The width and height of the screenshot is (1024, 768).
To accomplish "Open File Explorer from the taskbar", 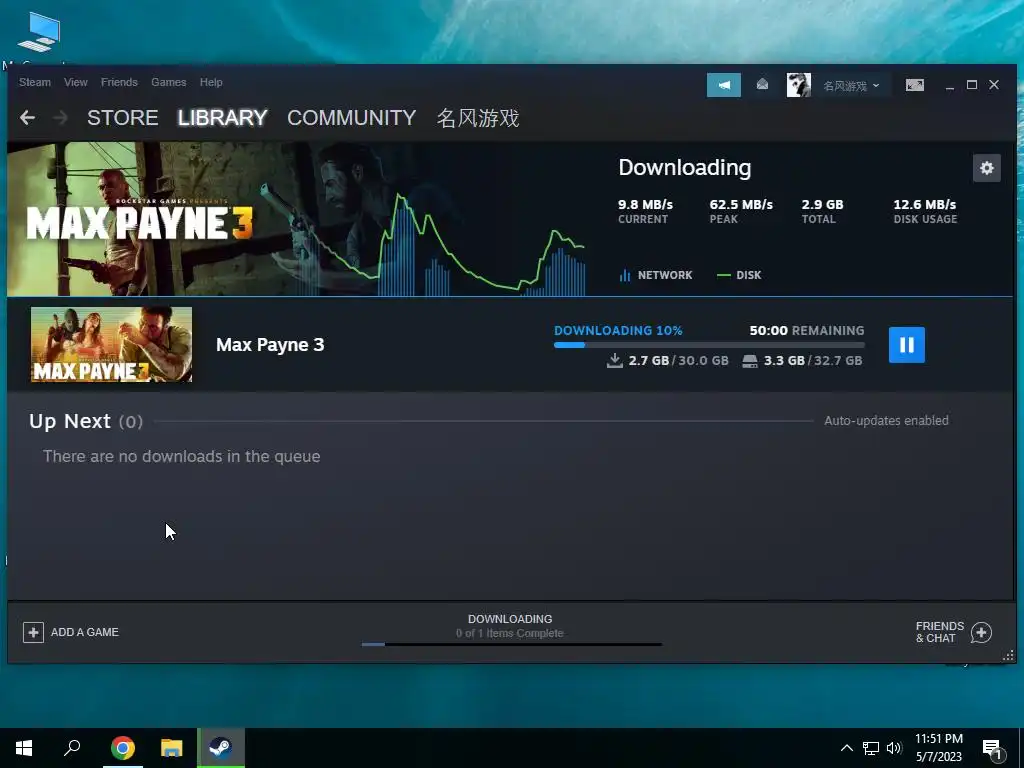I will pyautogui.click(x=172, y=748).
